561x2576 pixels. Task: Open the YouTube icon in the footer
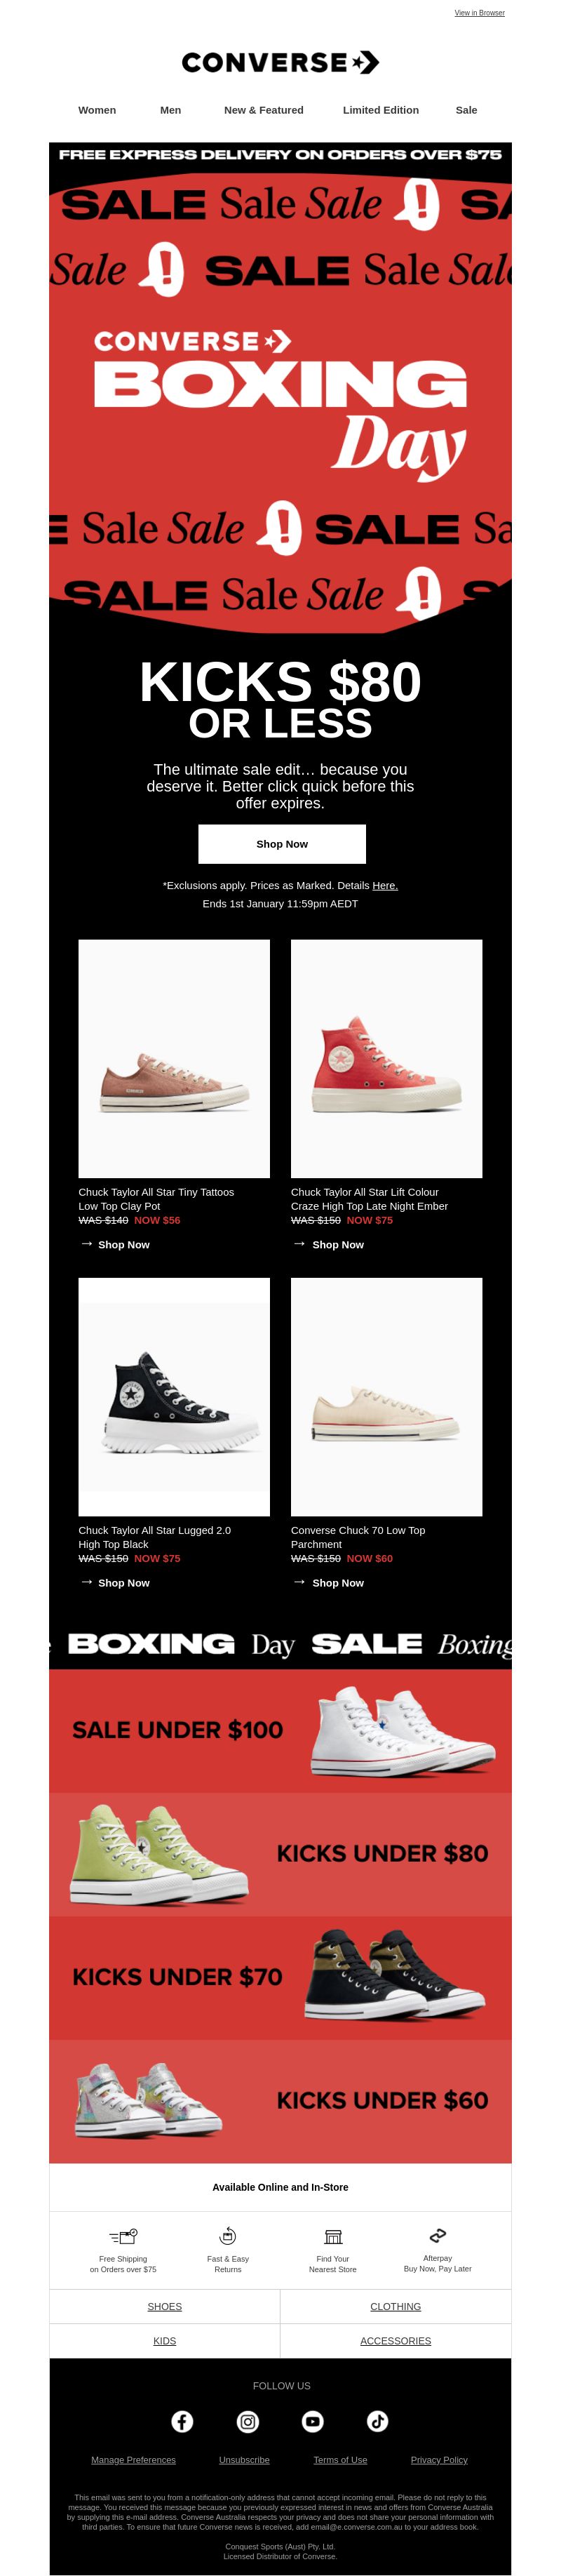pyautogui.click(x=313, y=2421)
